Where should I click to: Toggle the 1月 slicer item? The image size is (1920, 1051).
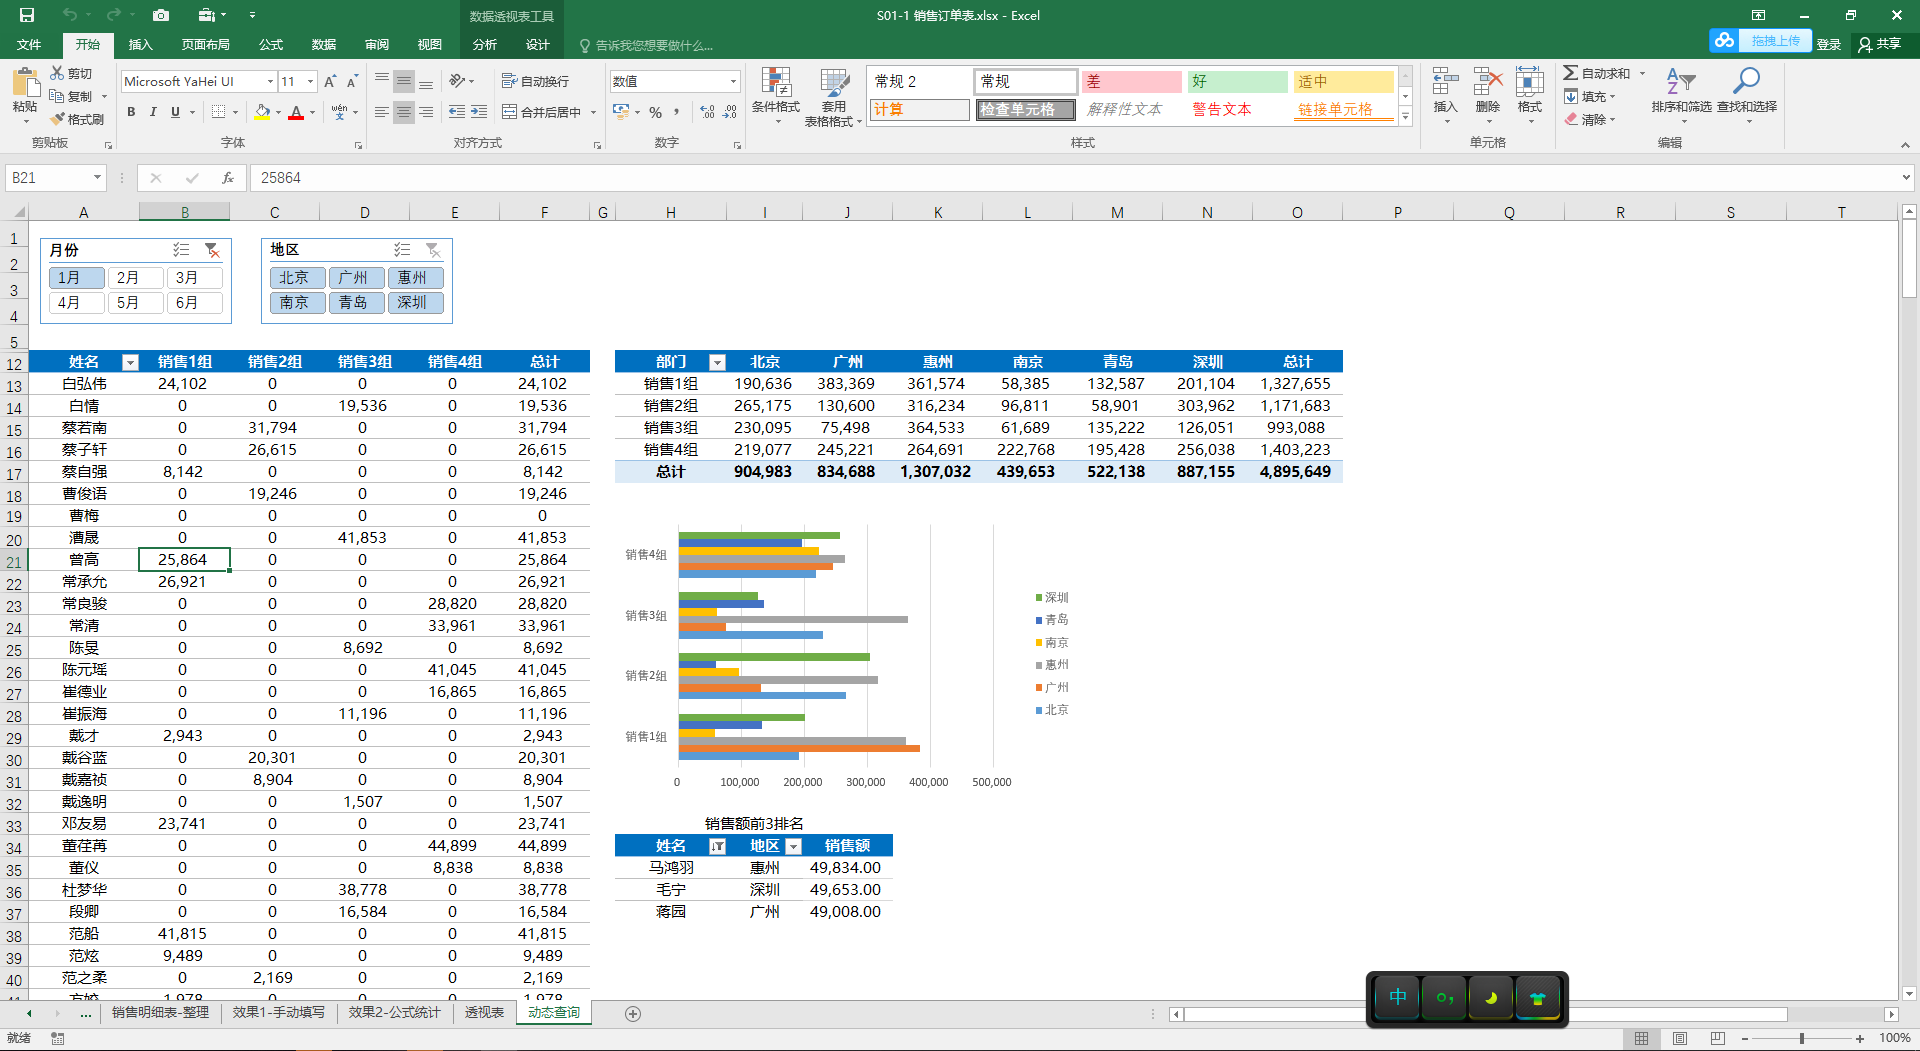[x=77, y=278]
